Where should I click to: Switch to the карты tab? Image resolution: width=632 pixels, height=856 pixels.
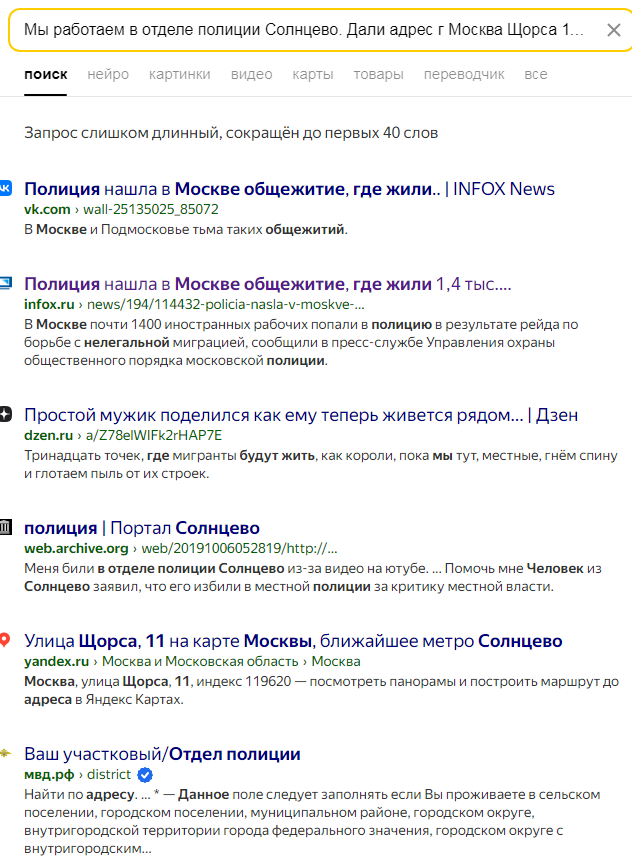tap(313, 74)
